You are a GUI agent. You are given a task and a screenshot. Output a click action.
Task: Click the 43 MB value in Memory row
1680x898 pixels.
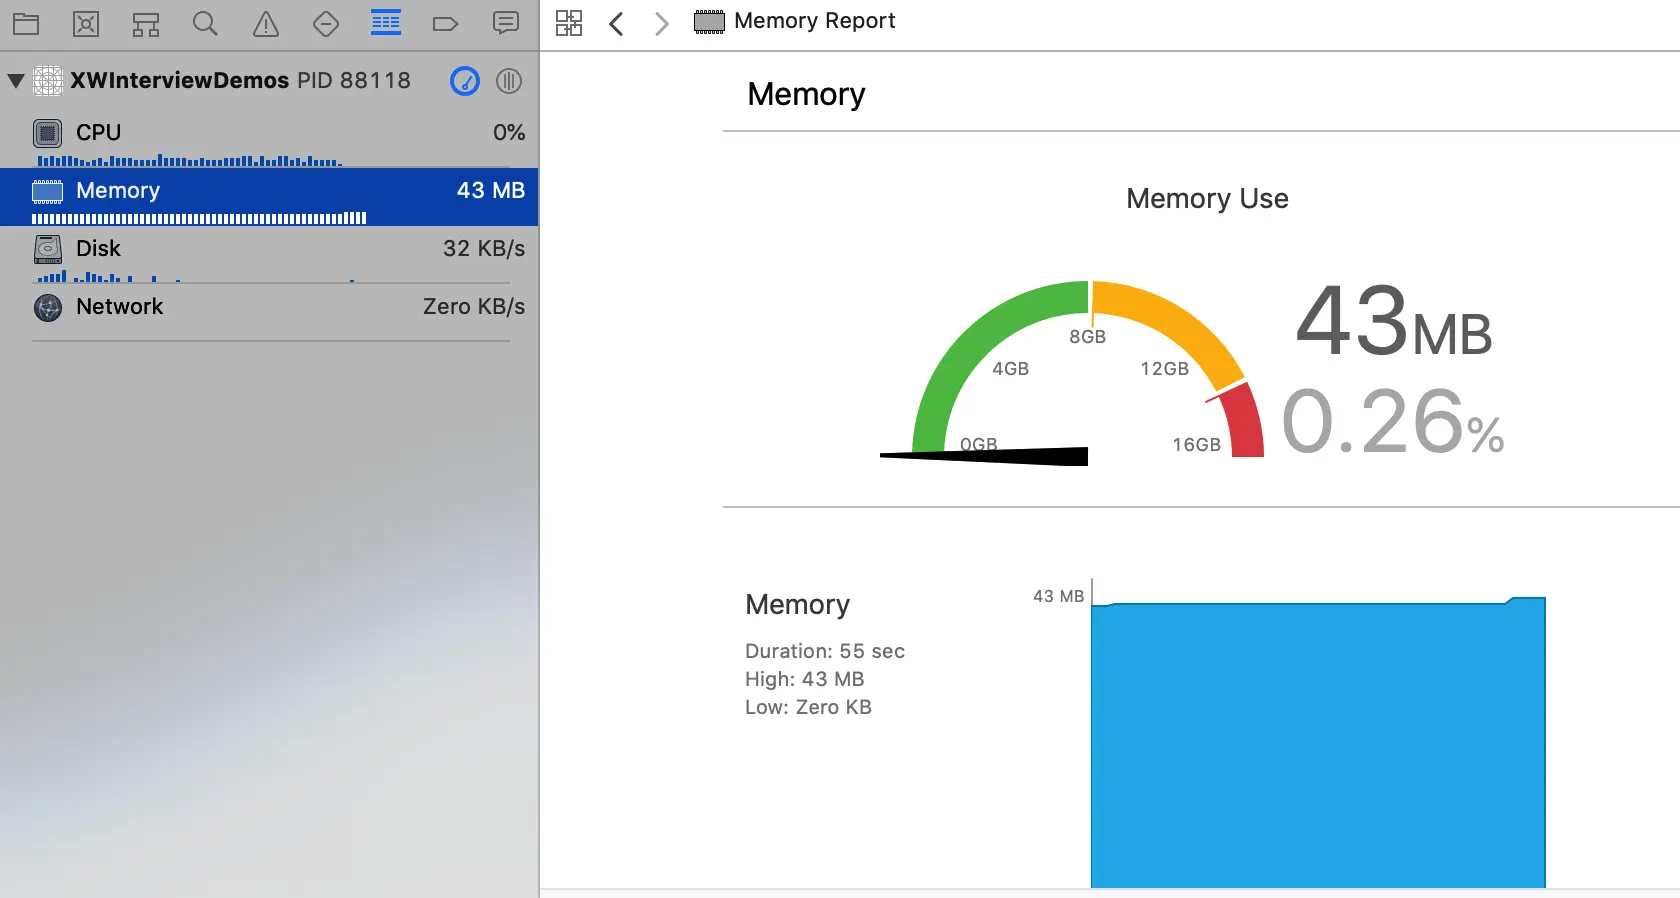tap(491, 190)
